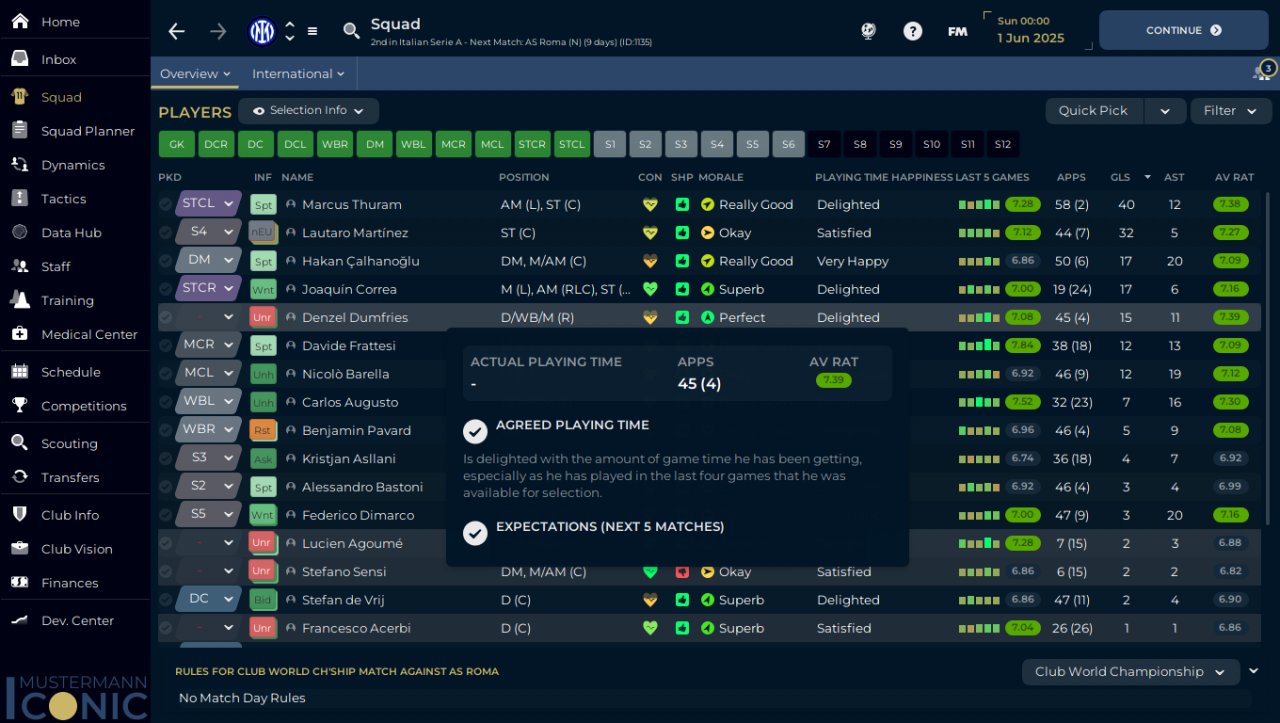The width and height of the screenshot is (1280, 723).
Task: Open the Competitions section
Action: pos(84,406)
